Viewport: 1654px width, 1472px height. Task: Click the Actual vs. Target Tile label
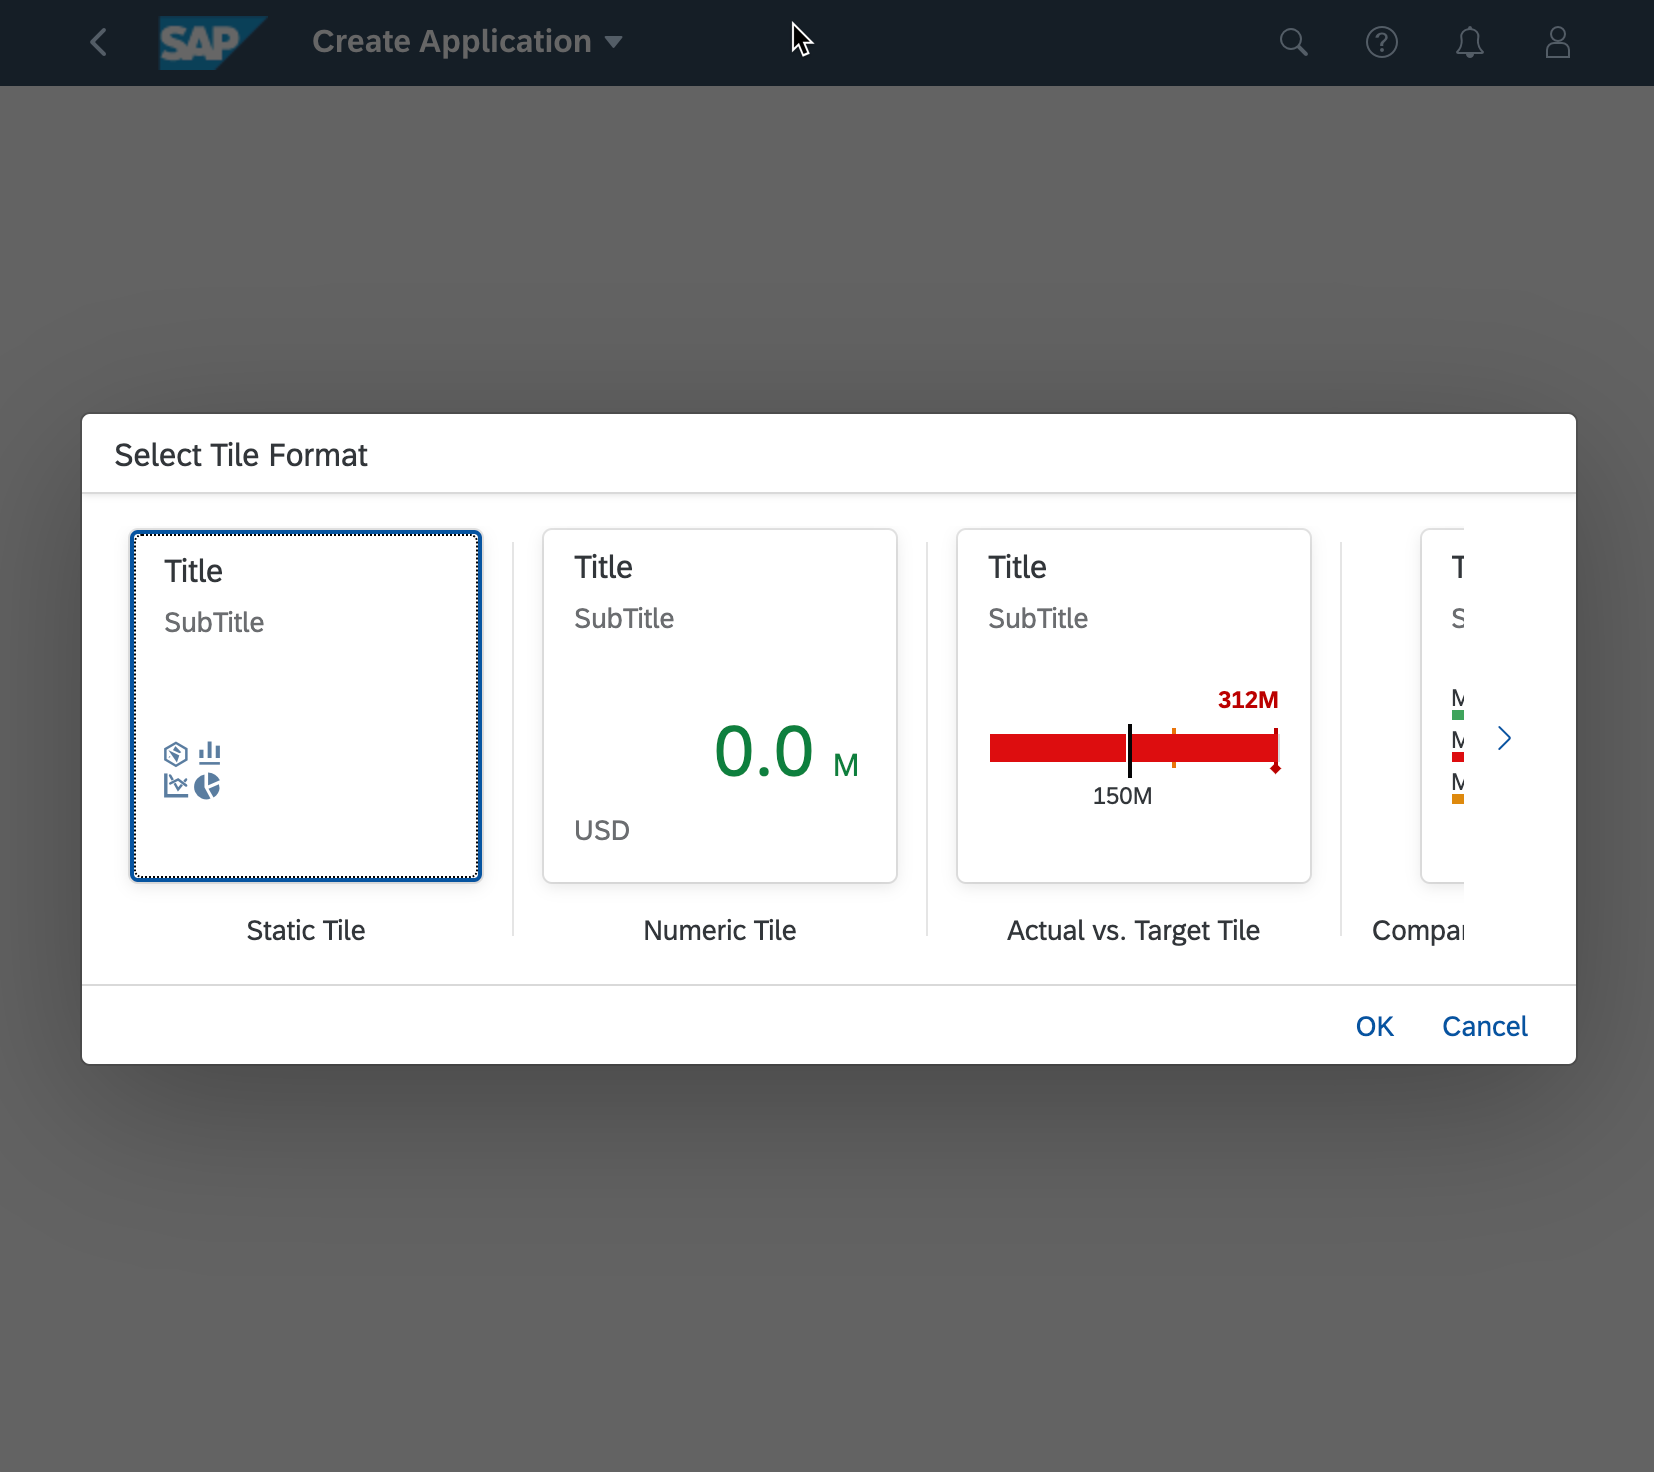[x=1133, y=930]
